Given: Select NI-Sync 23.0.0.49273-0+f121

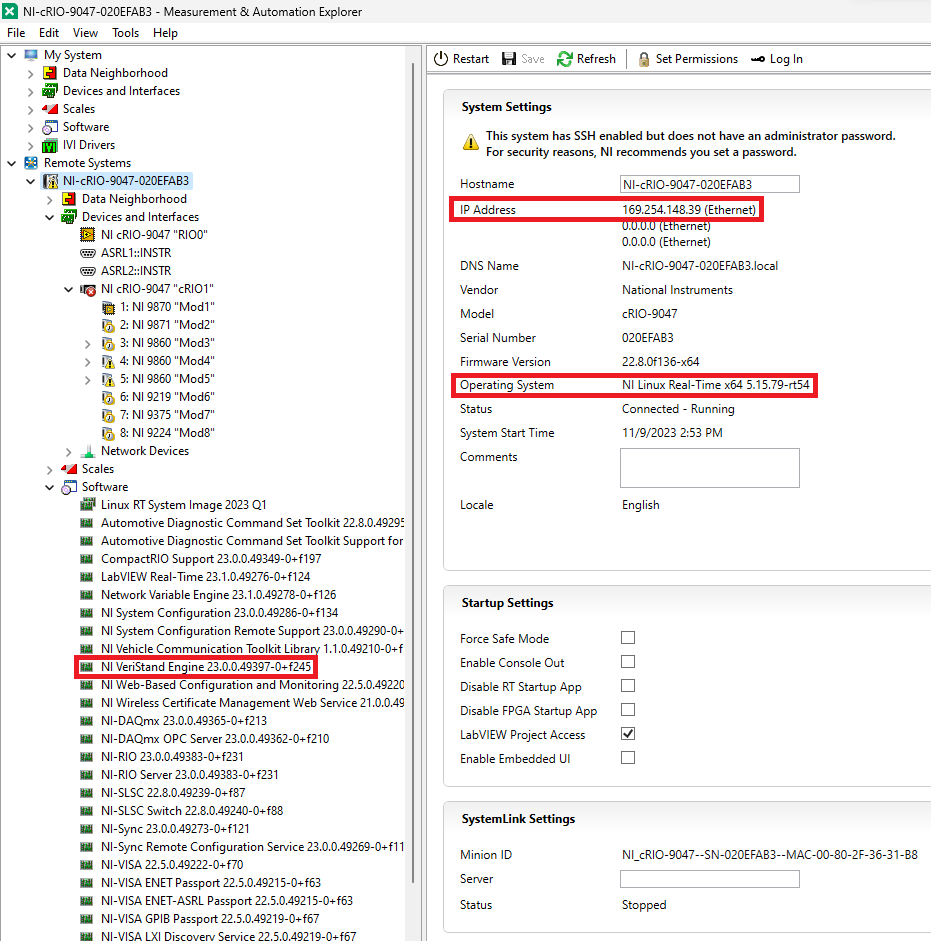Looking at the screenshot, I should 175,829.
